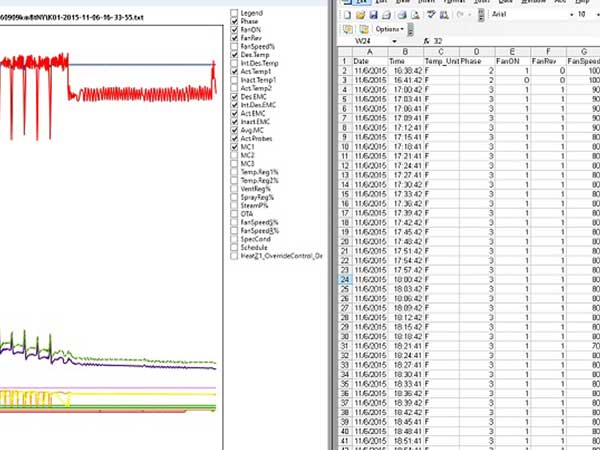Uncheck the Des.EMC checkbox
This screenshot has height=450, width=600.
(234, 97)
